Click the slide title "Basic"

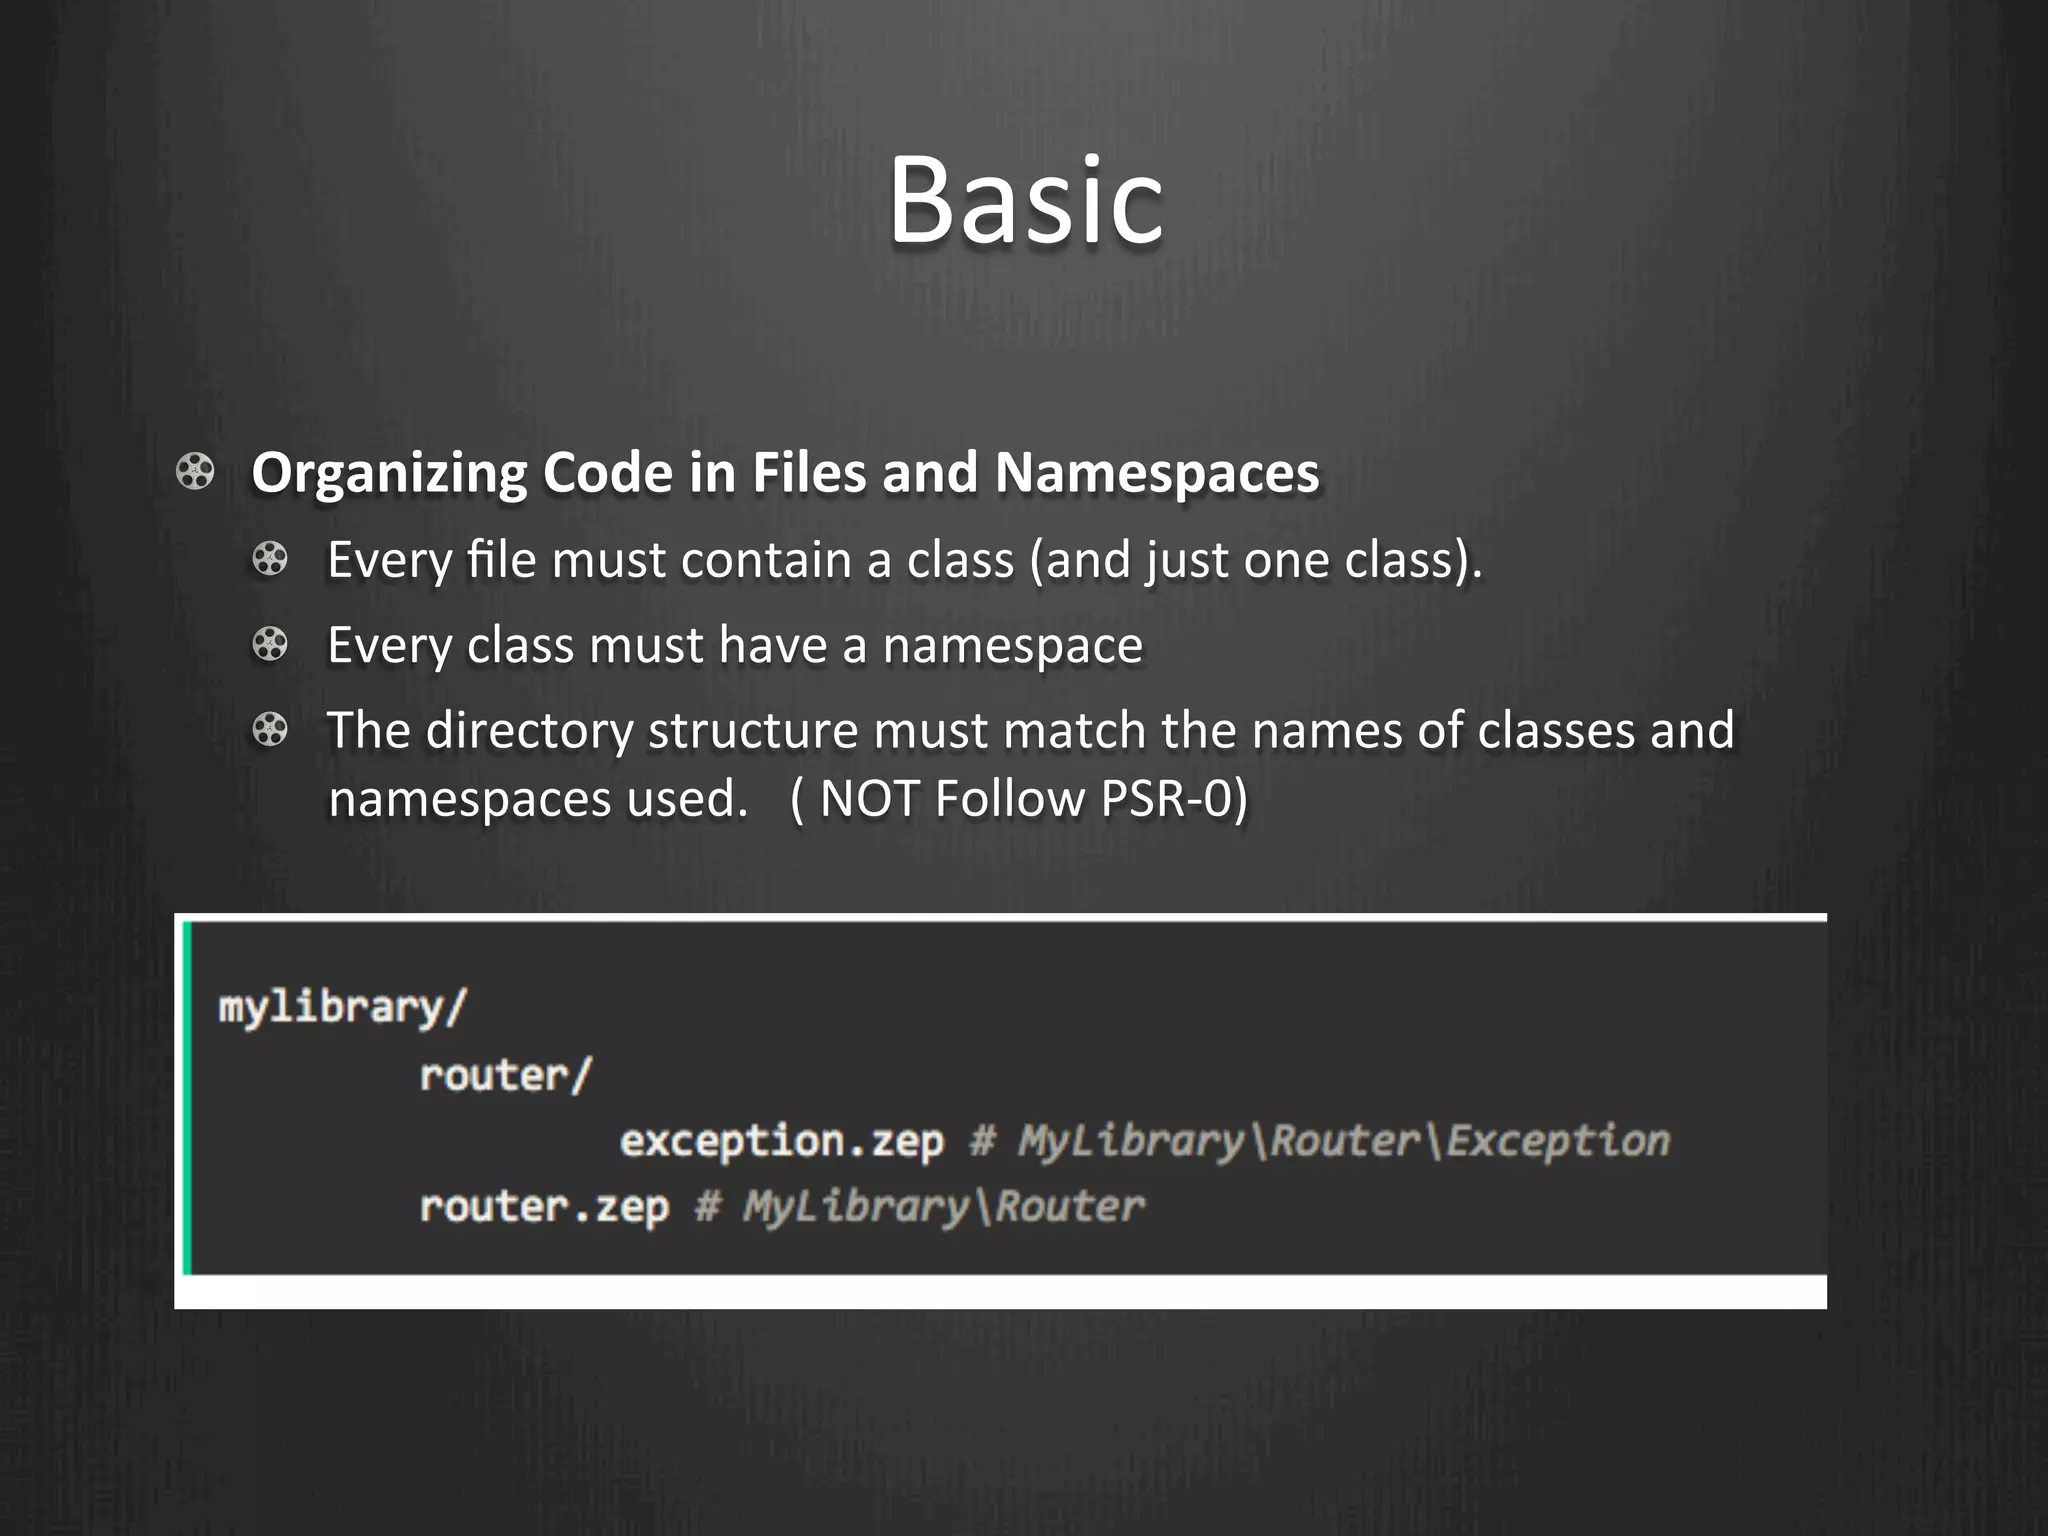tap(1025, 199)
